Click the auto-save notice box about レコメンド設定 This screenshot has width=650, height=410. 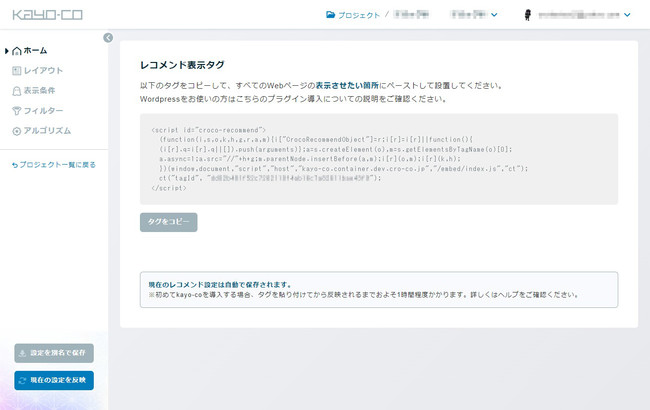379,289
